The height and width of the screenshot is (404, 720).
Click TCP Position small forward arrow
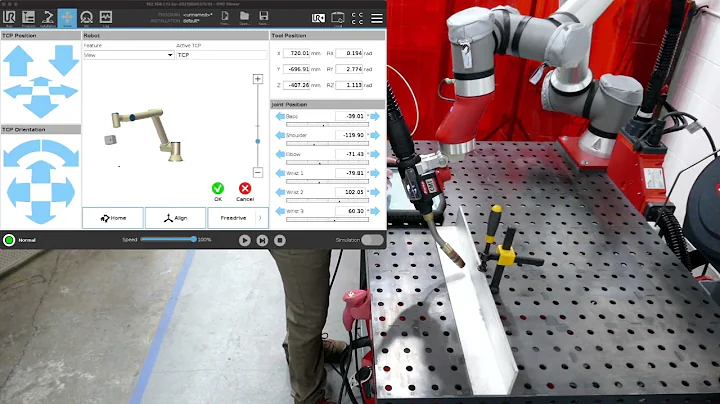coord(41,81)
